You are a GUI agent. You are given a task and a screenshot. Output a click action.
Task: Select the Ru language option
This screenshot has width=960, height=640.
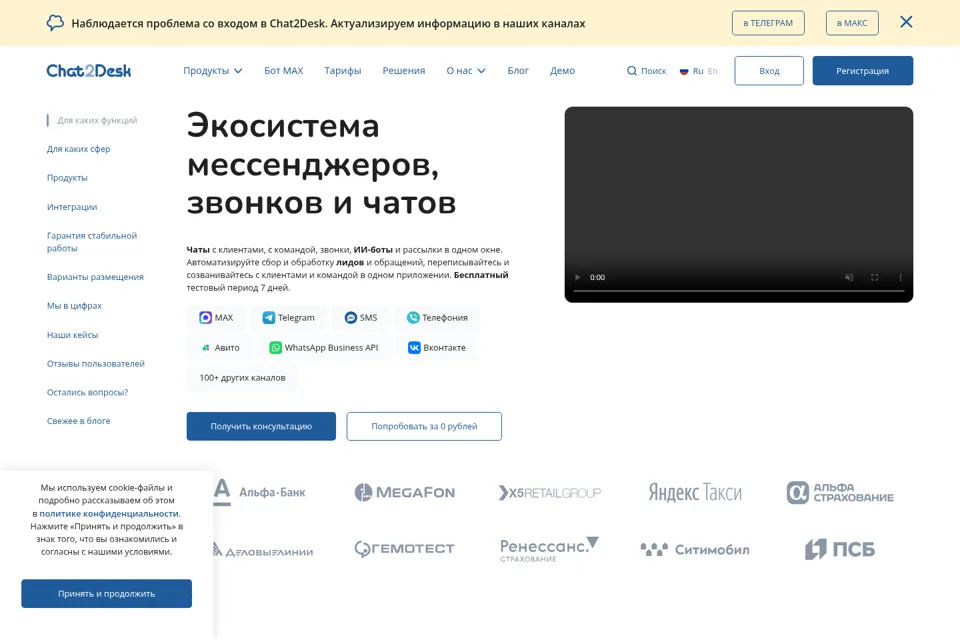coord(698,71)
